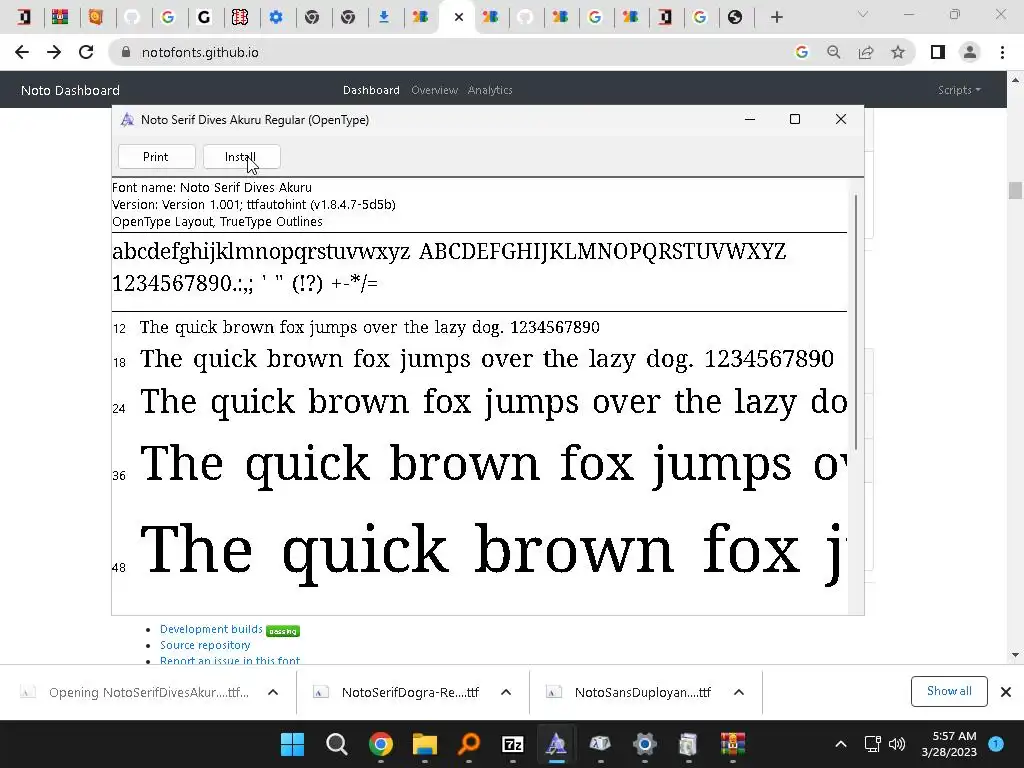Go back to the previous page
1024x768 pixels.
(x=22, y=52)
